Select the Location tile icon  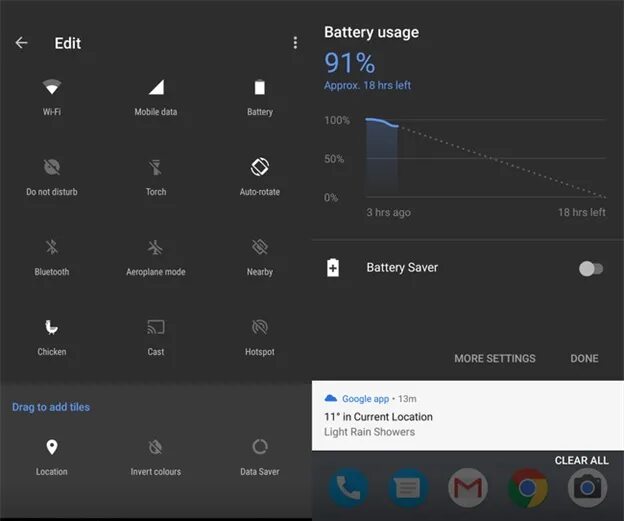coord(52,447)
